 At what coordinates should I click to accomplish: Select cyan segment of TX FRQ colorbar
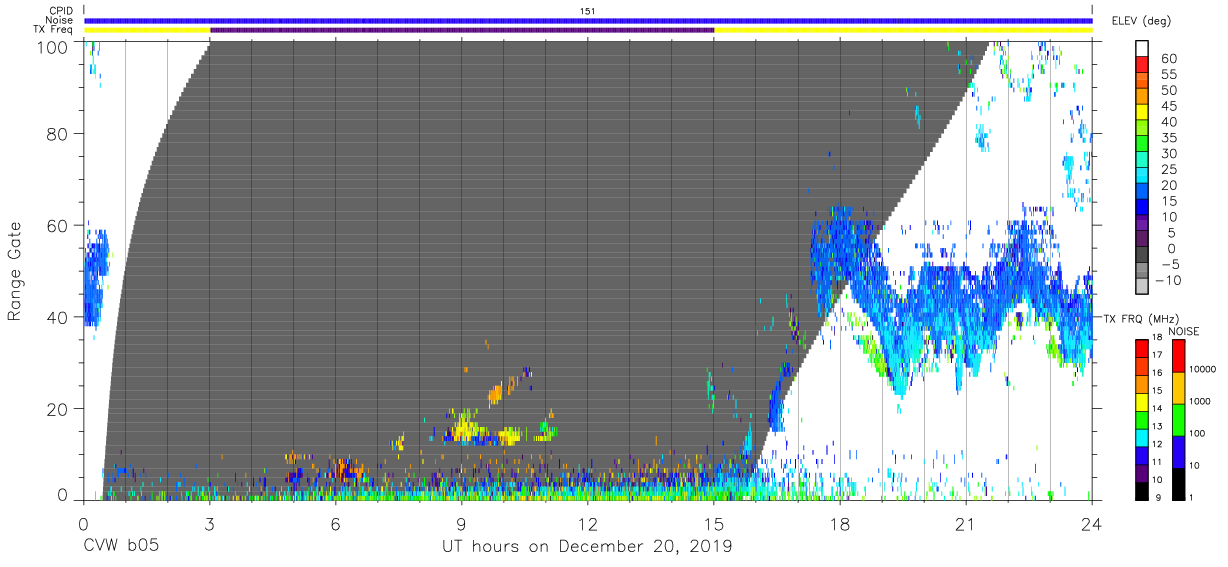(1141, 436)
